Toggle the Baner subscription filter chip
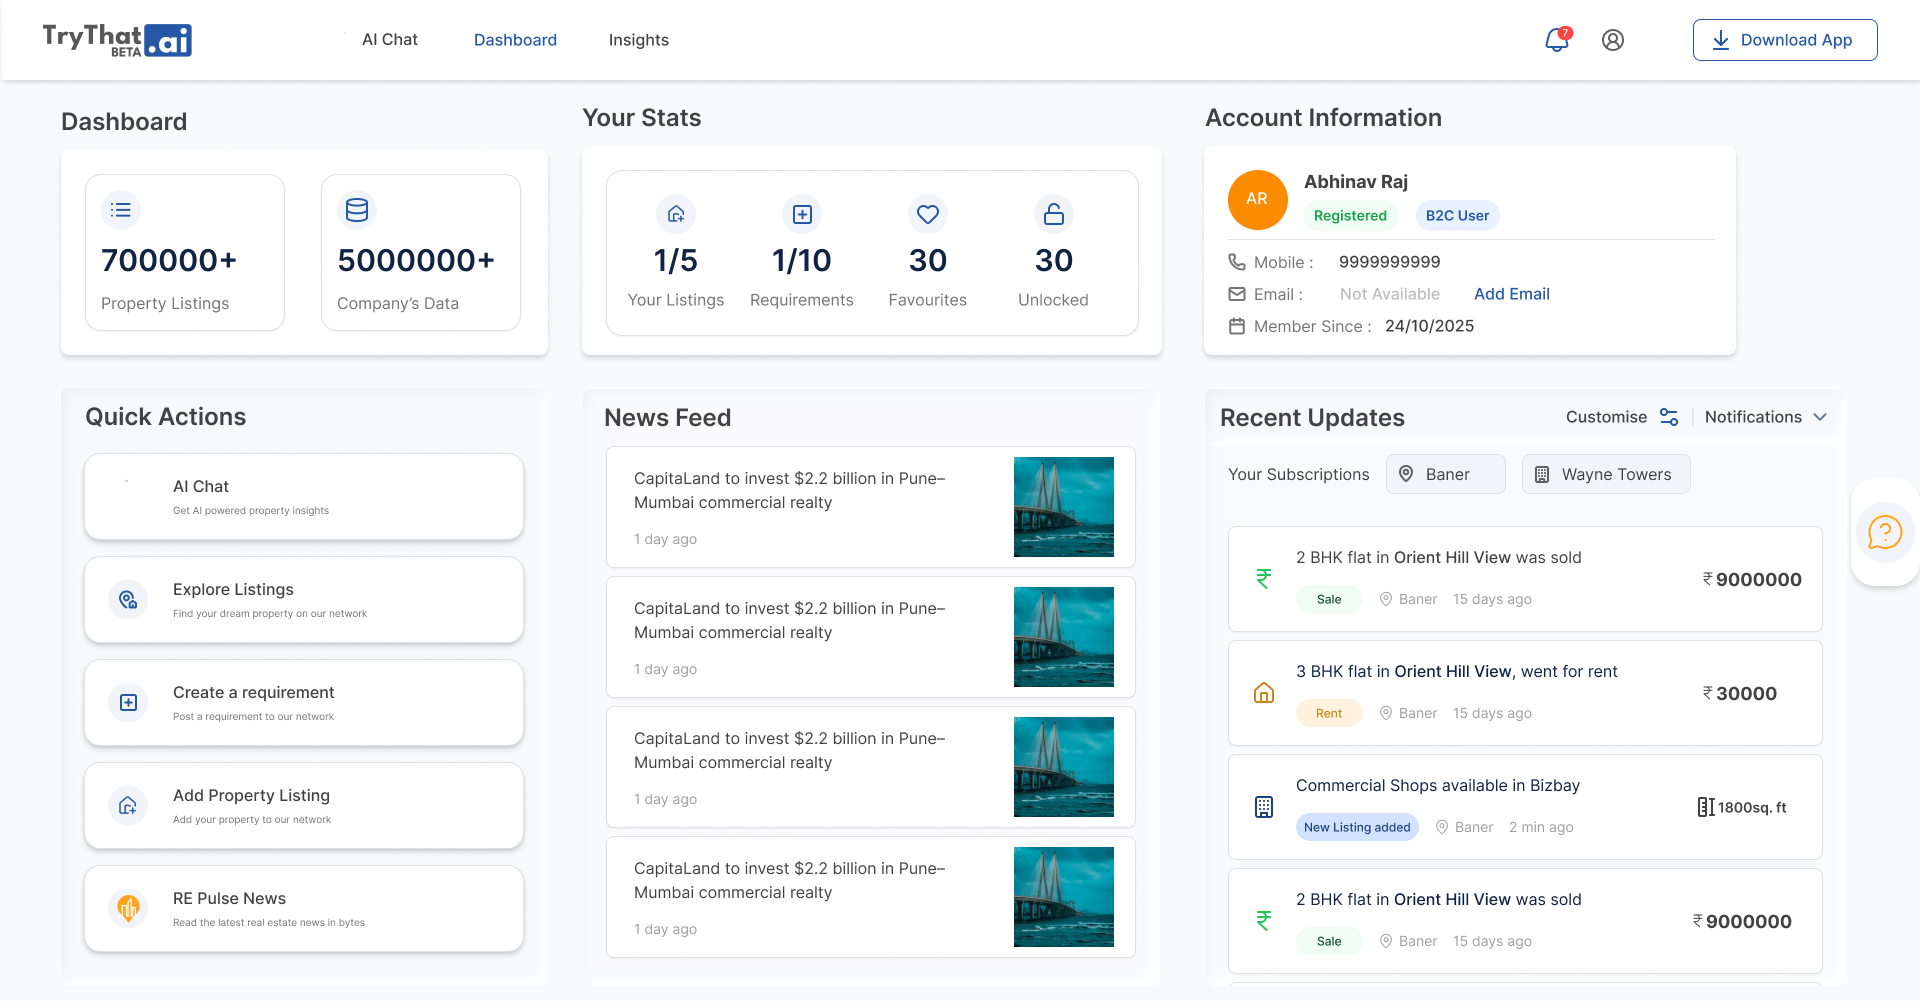Image resolution: width=1920 pixels, height=1001 pixels. tap(1445, 474)
